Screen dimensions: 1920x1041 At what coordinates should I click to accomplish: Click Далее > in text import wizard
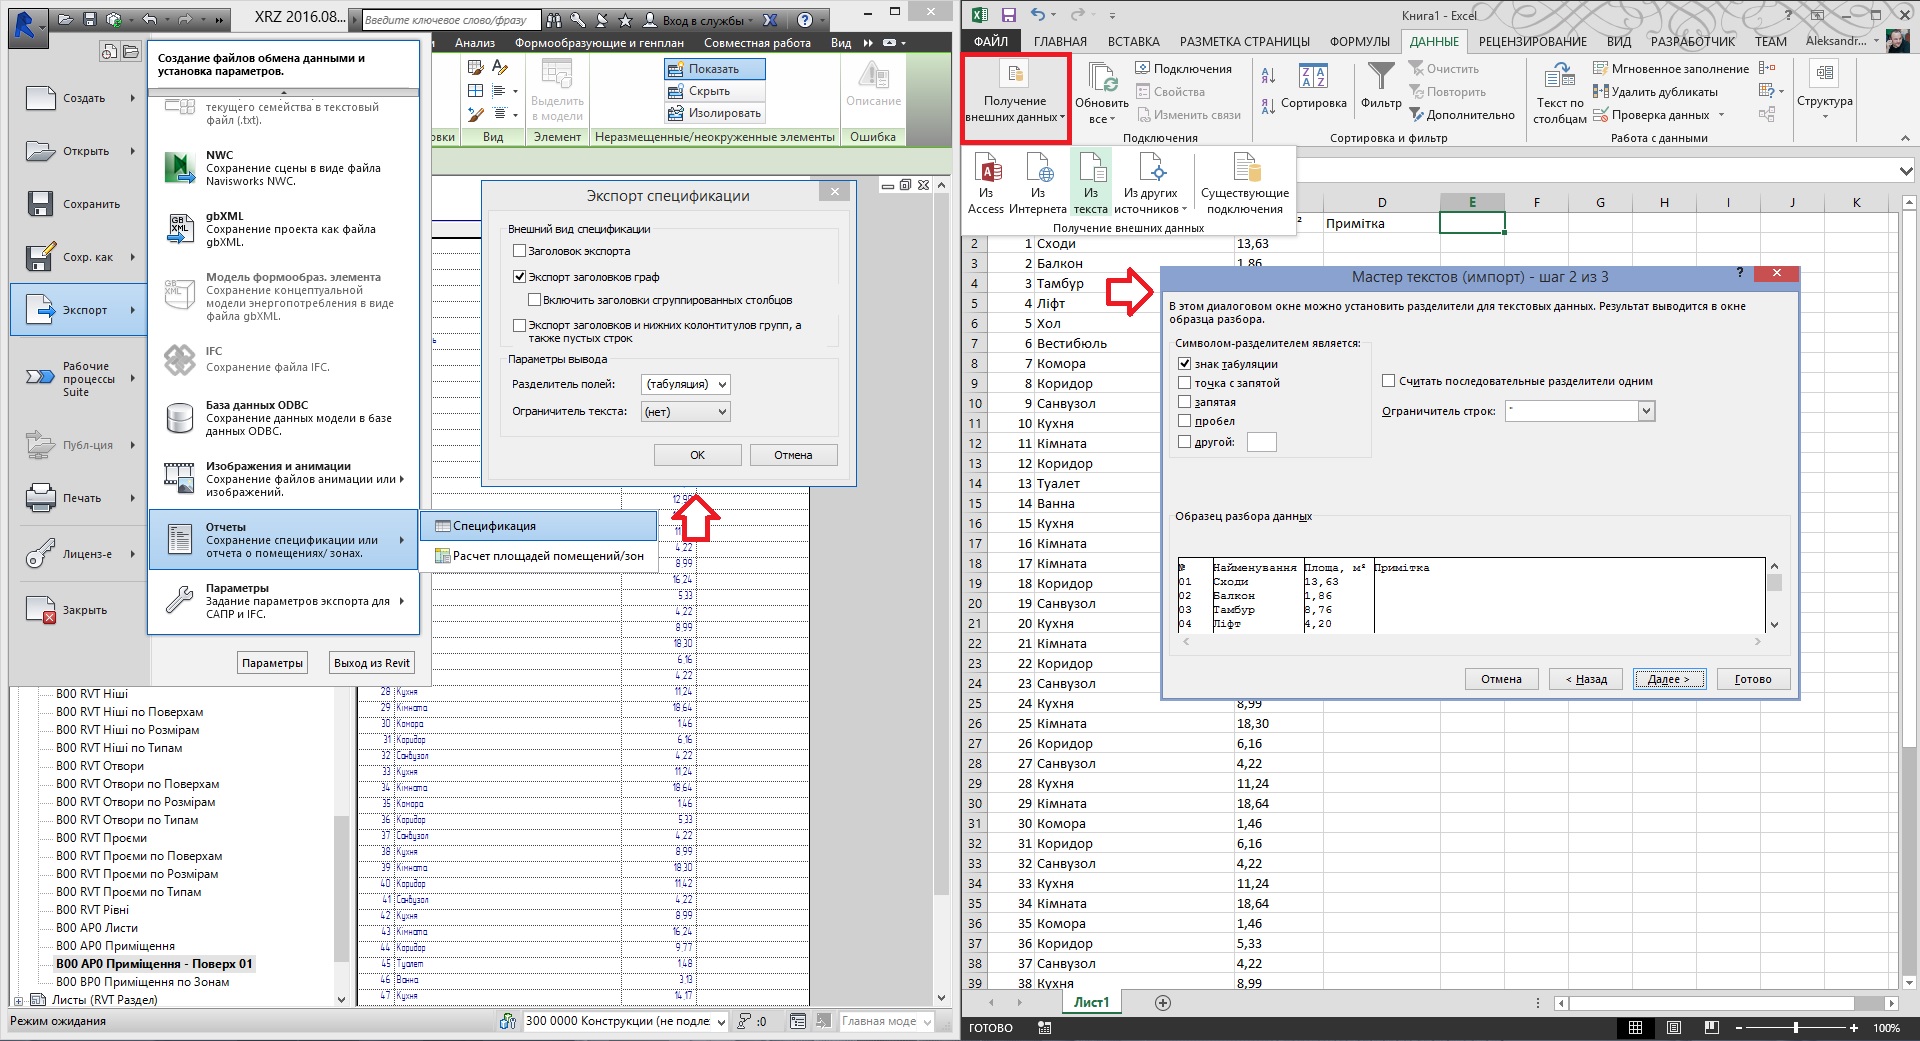point(1668,679)
